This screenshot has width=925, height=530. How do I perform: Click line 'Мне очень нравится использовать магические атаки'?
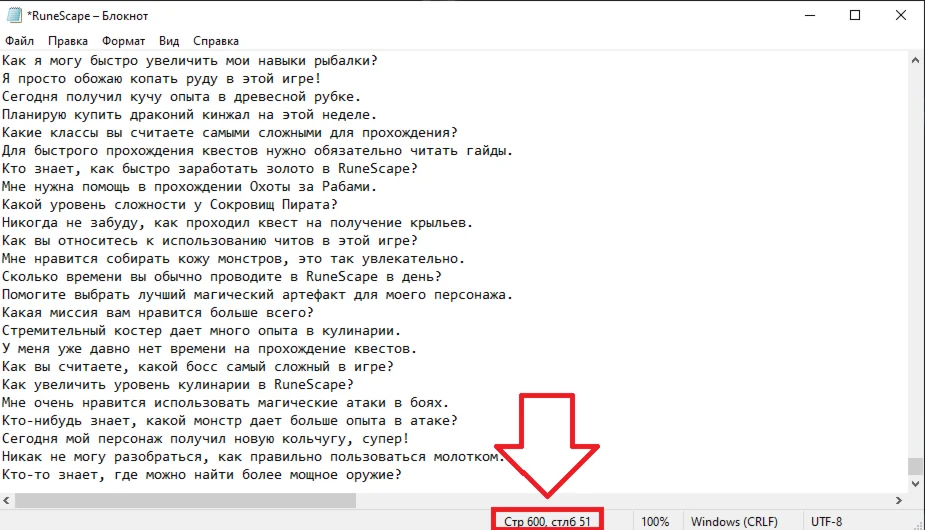pyautogui.click(x=225, y=403)
